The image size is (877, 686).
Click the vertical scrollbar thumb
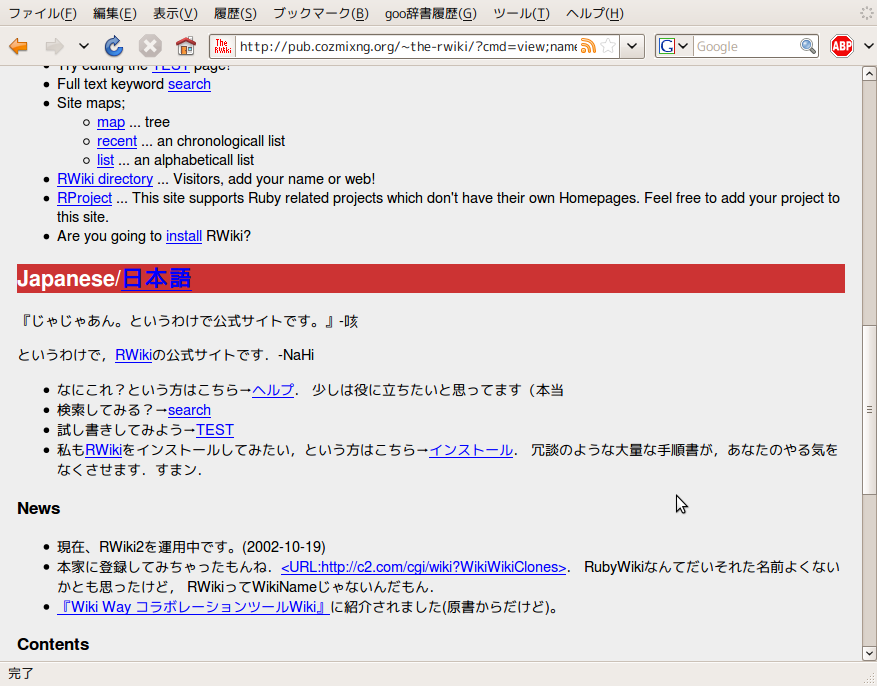point(869,410)
